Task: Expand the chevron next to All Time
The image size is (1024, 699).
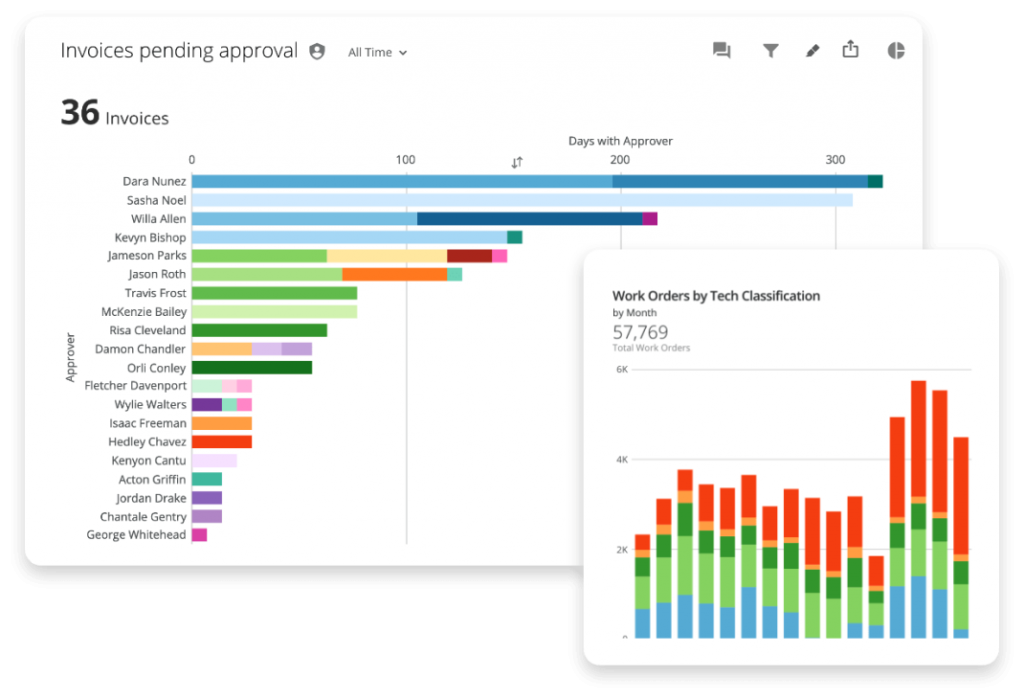Action: click(402, 53)
